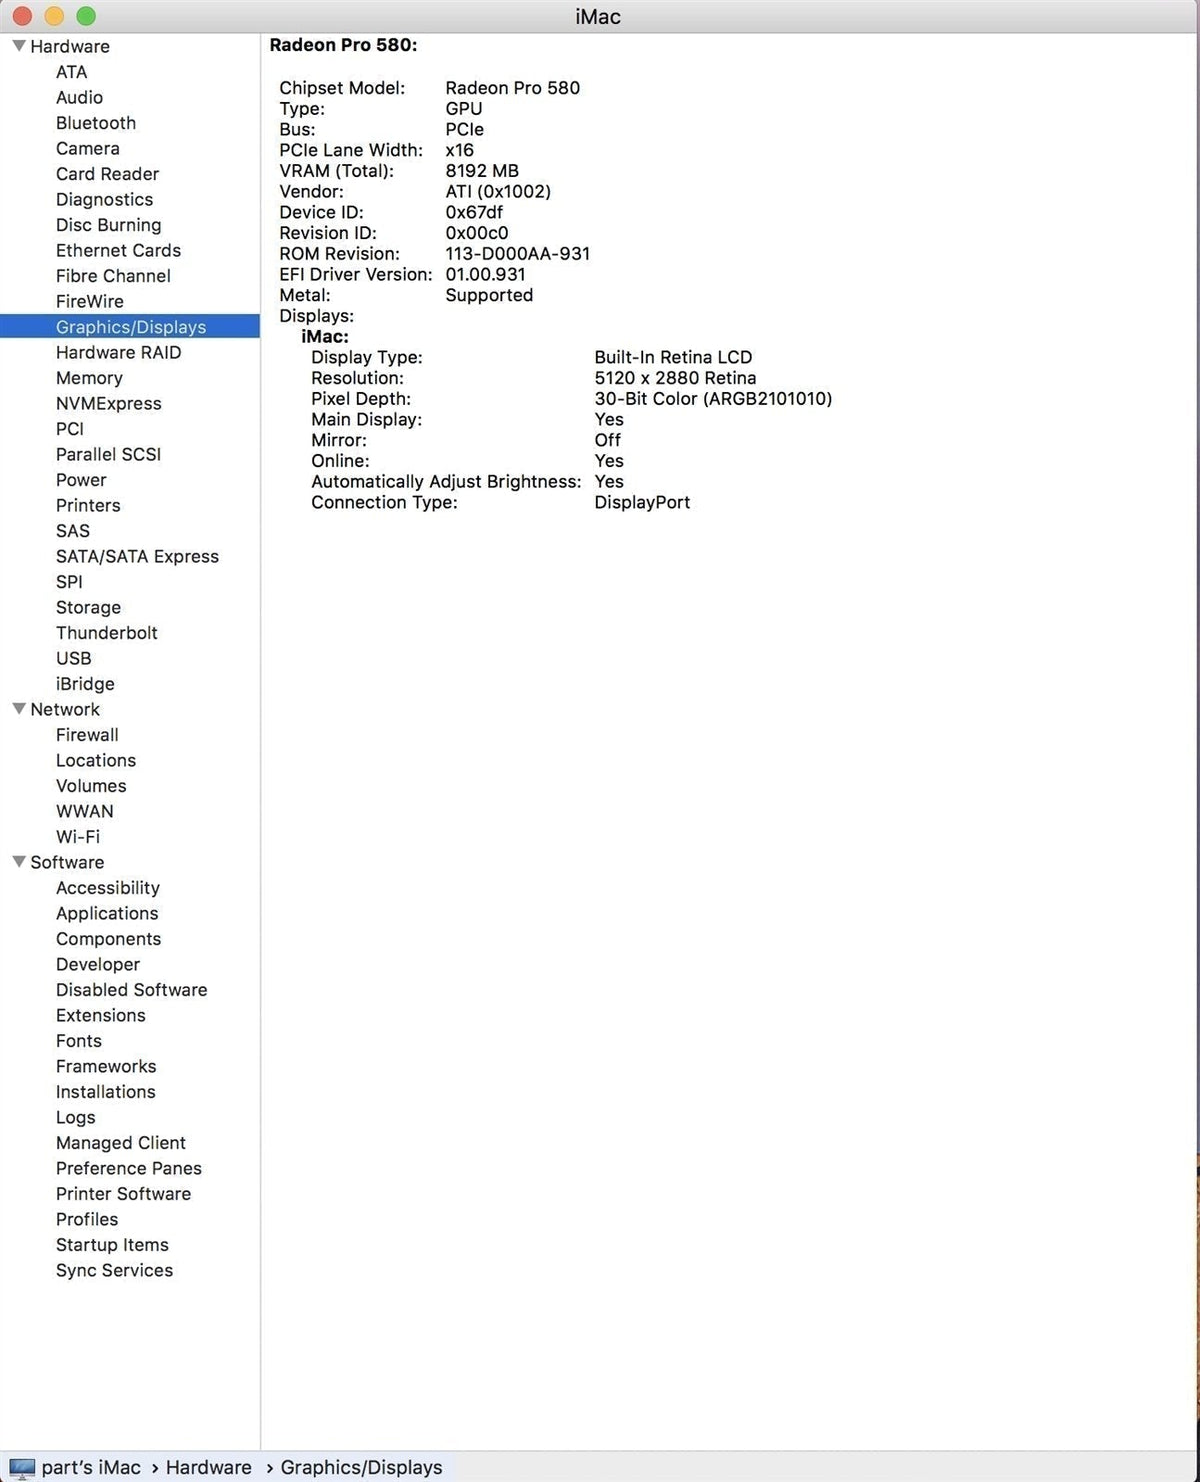Collapse the Network section
Screen dimensions: 1200x1482
[18, 709]
